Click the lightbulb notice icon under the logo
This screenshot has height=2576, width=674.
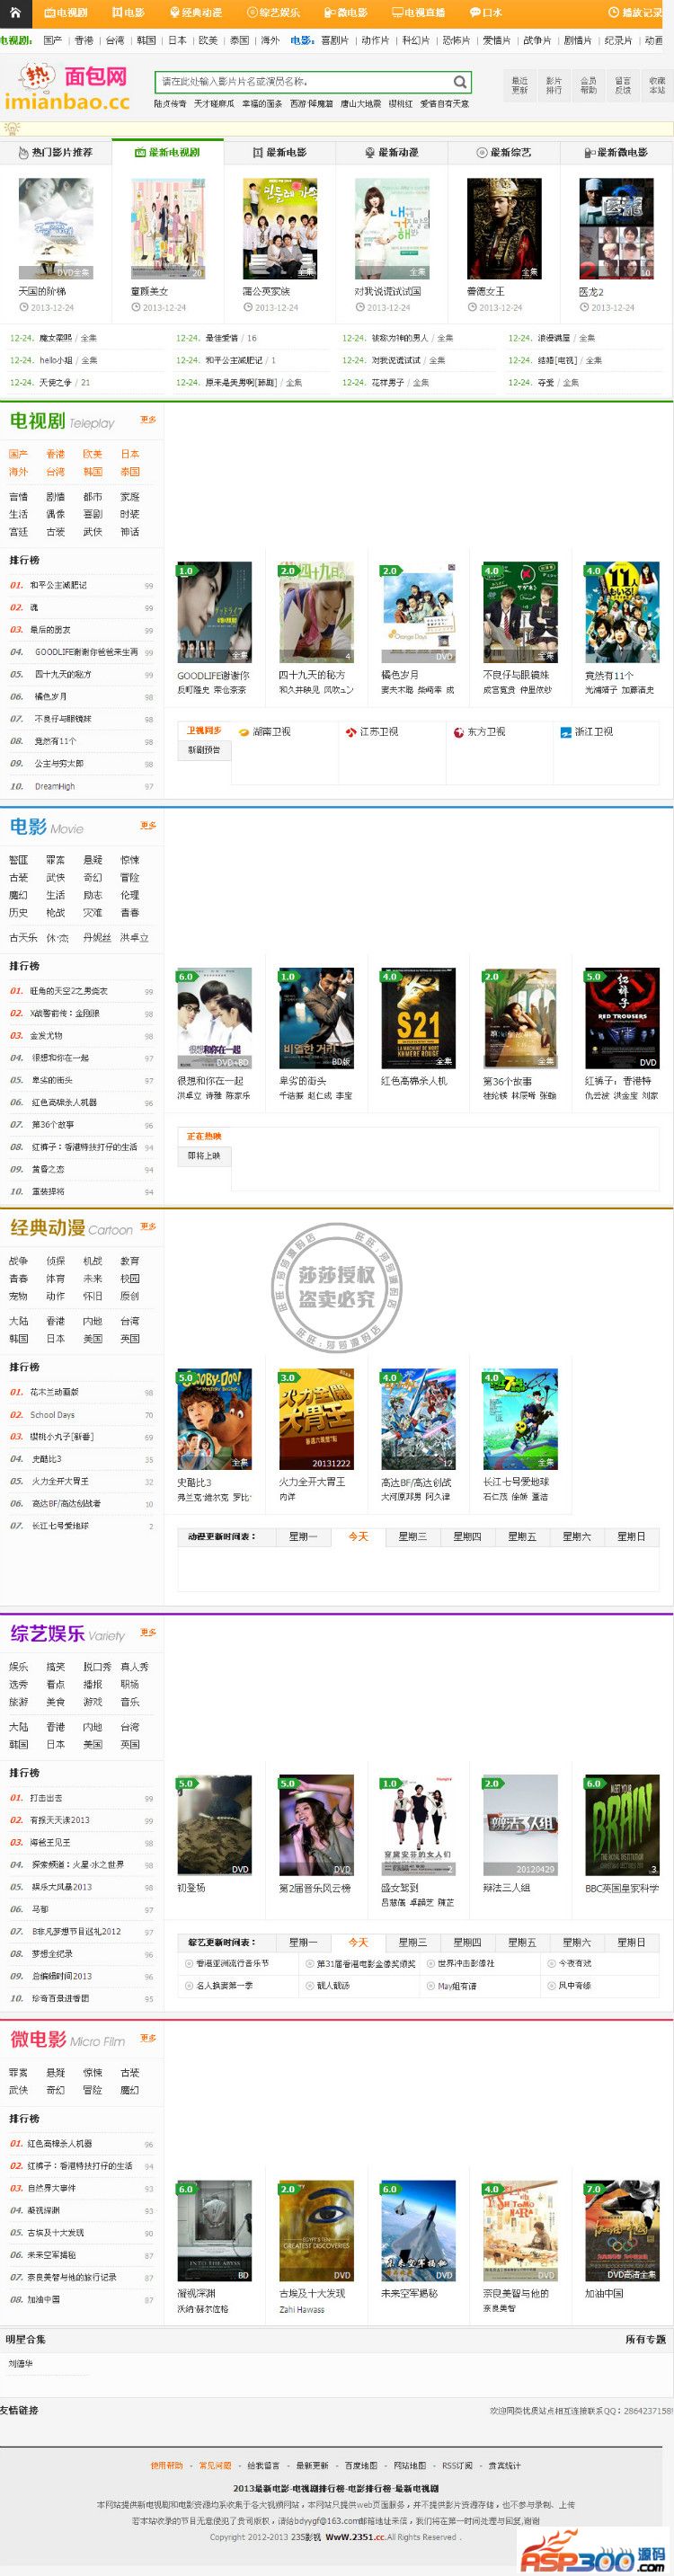[13, 128]
